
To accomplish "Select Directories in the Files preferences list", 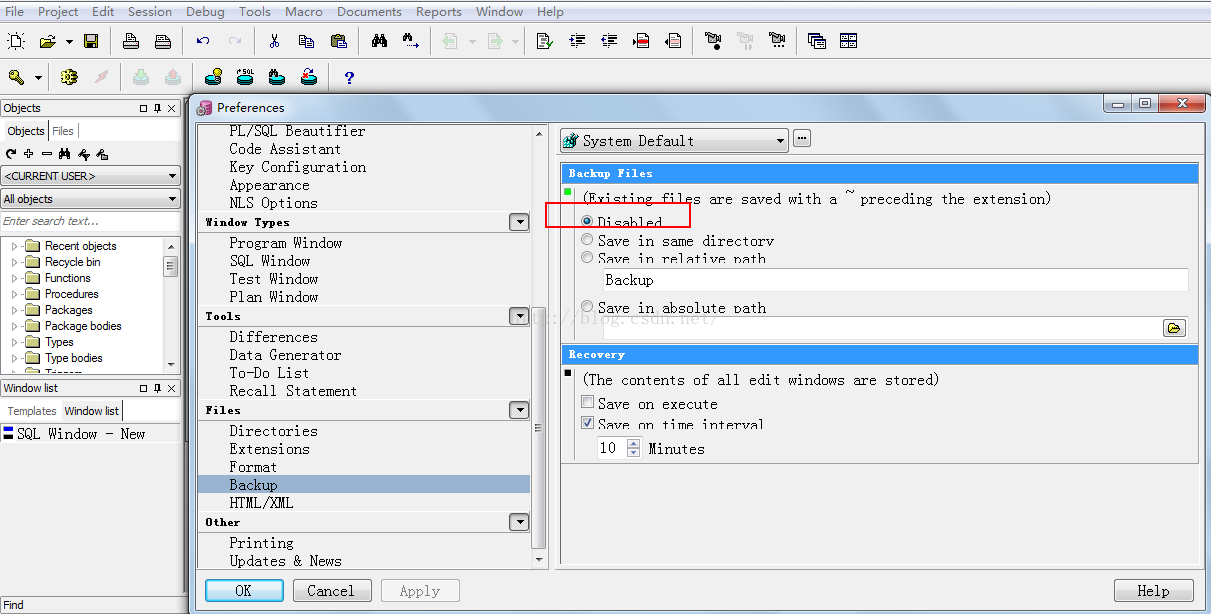I will pos(273,431).
